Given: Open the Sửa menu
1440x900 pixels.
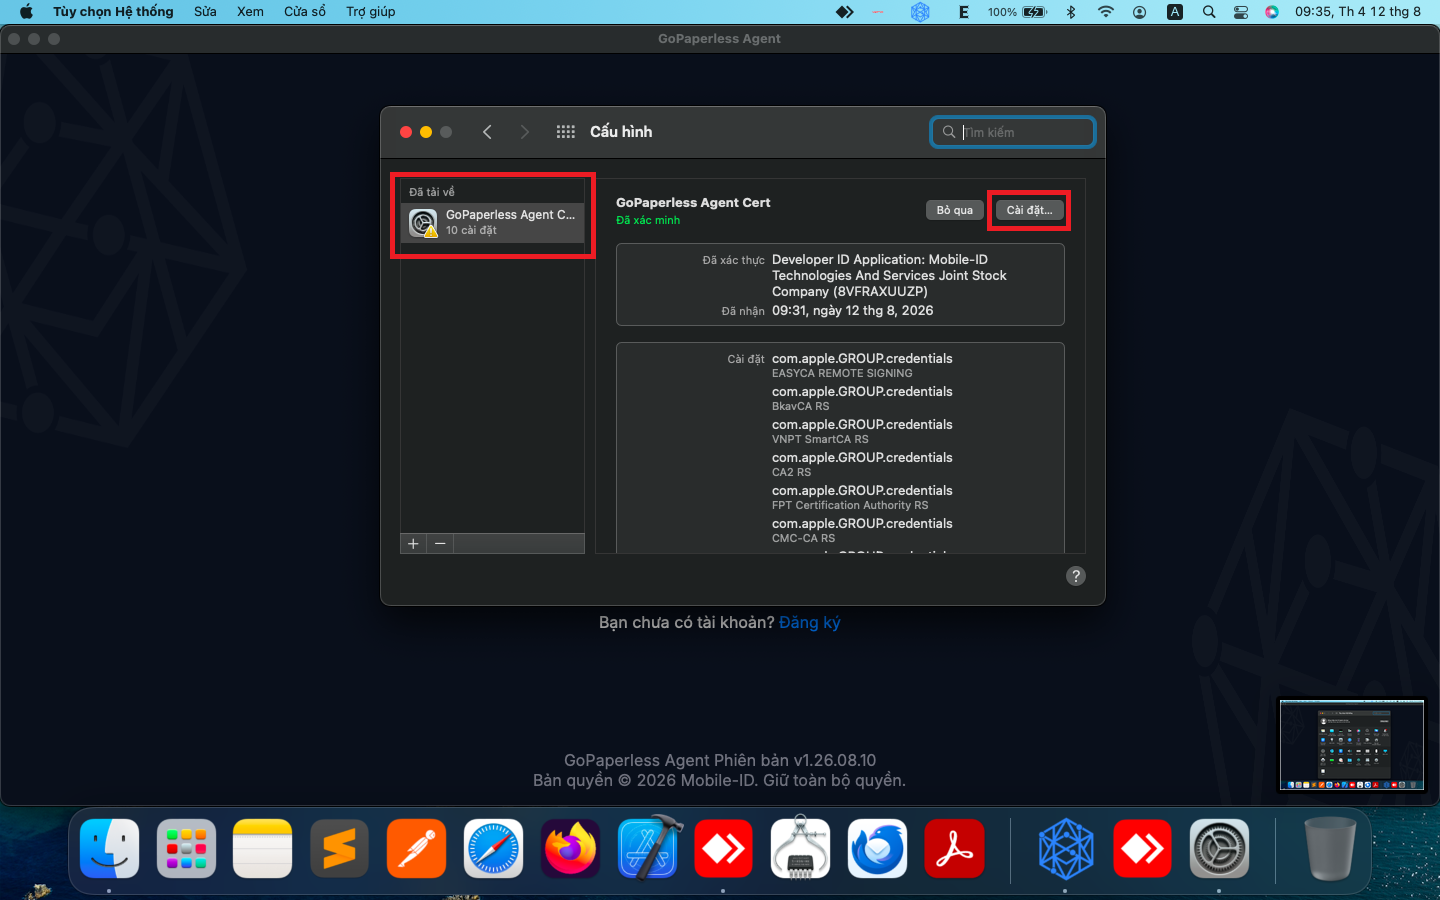Looking at the screenshot, I should tap(205, 12).
